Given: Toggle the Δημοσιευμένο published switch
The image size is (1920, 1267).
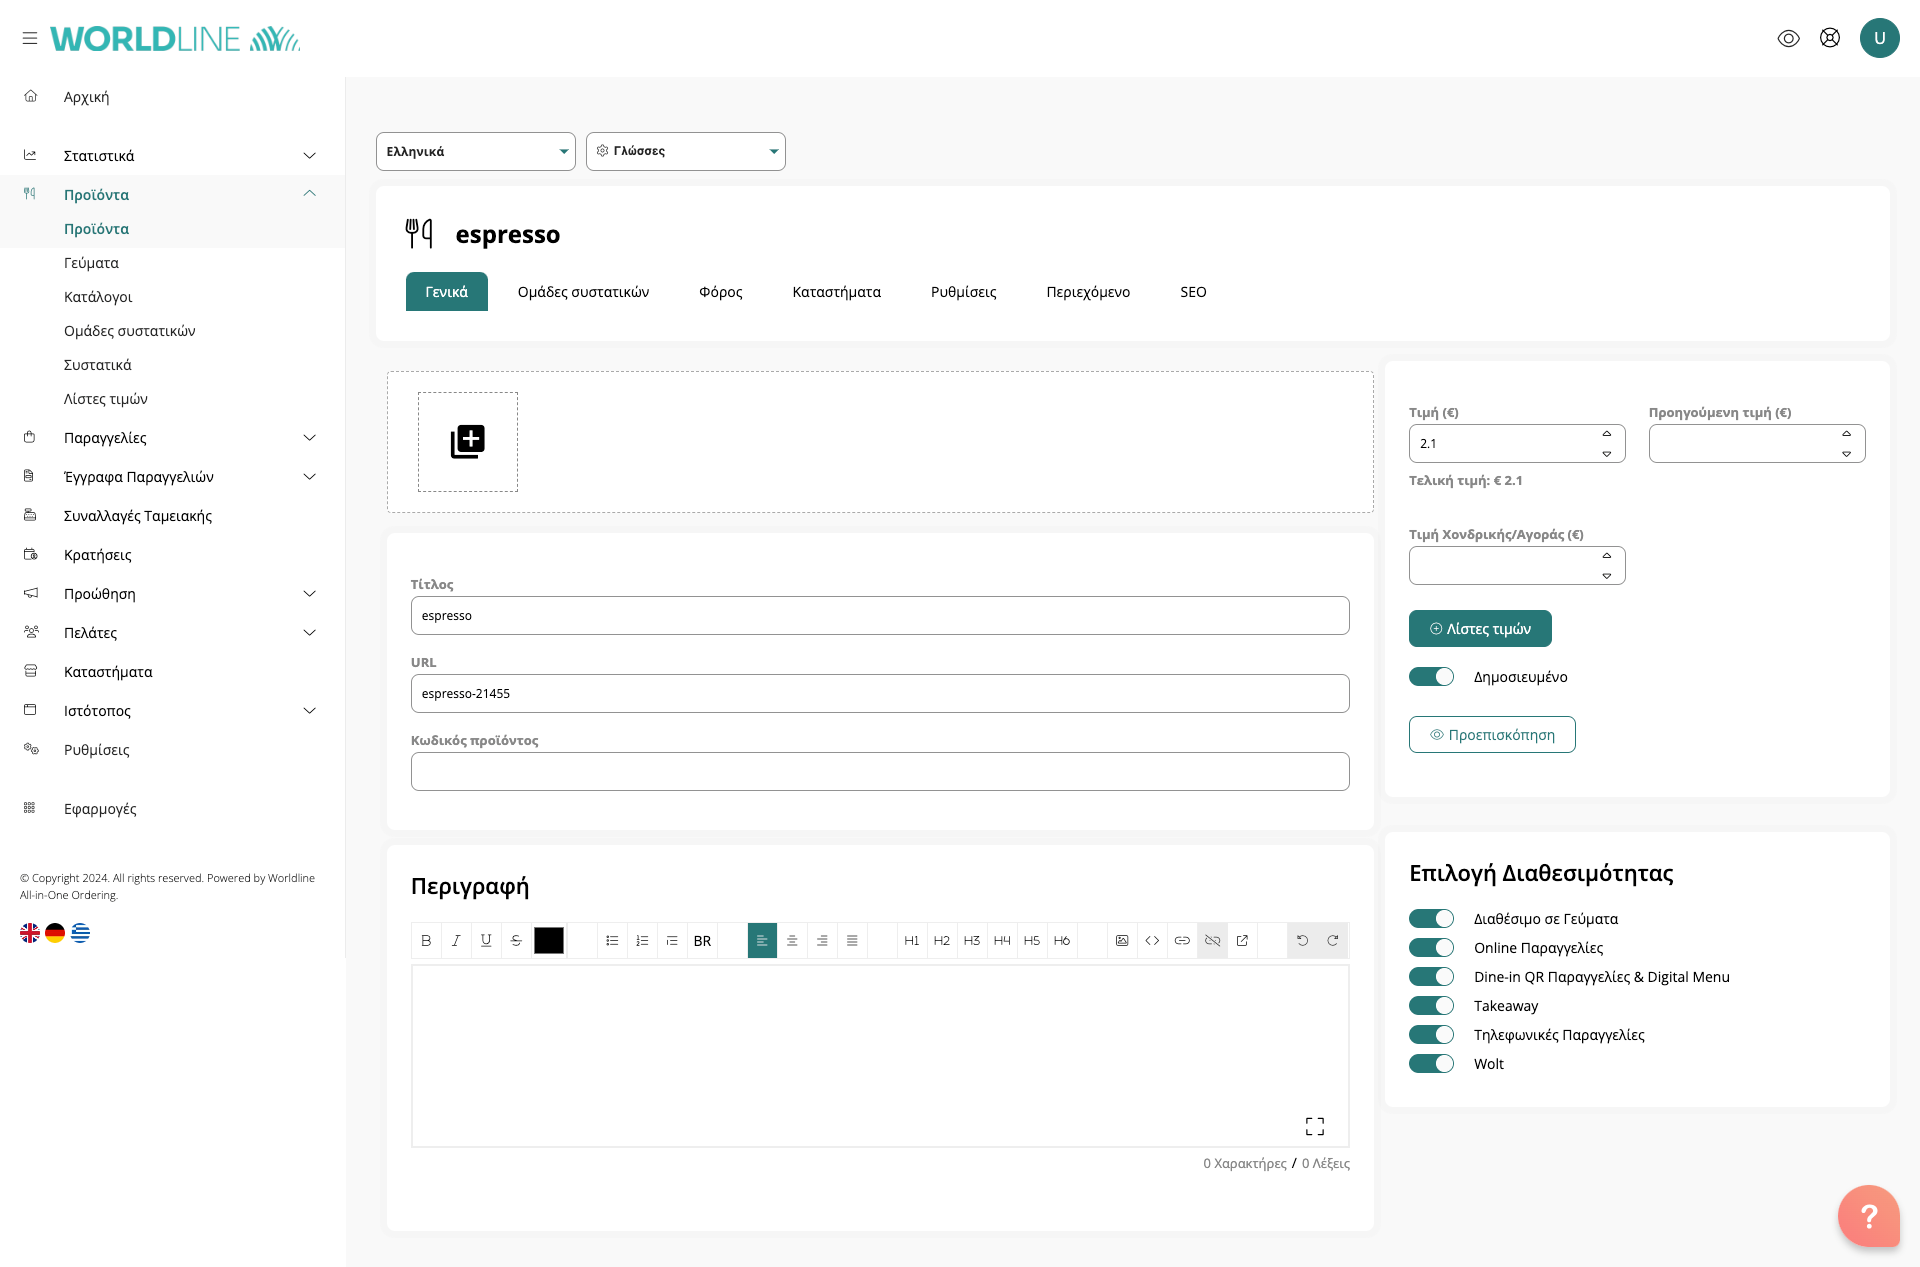Looking at the screenshot, I should [1431, 677].
